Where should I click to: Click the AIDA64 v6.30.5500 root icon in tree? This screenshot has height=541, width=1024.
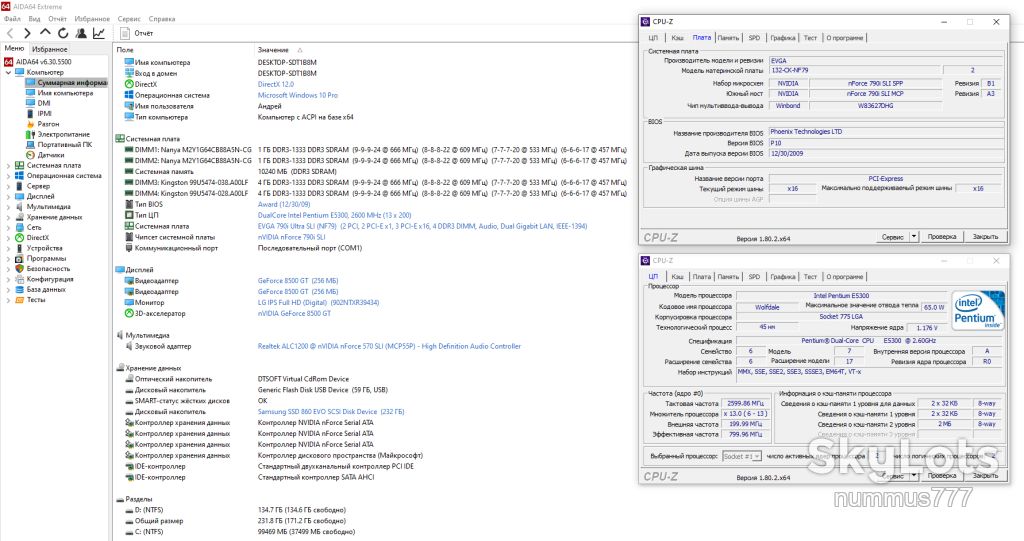[x=8, y=61]
